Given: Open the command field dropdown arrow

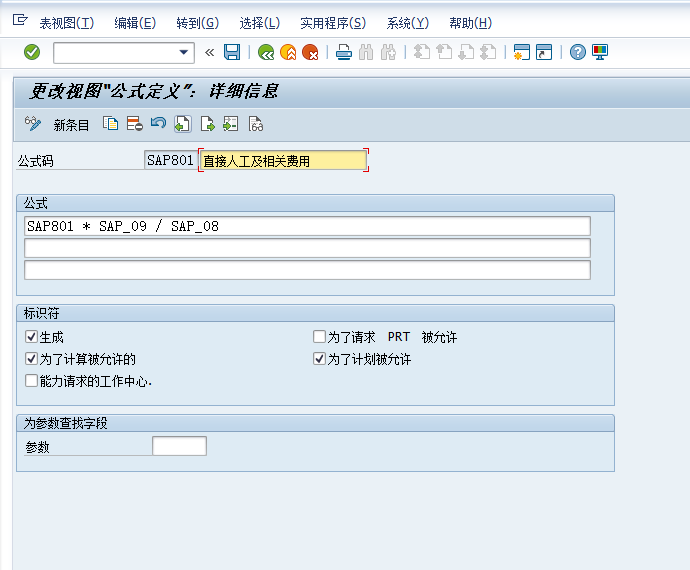Looking at the screenshot, I should 184,52.
